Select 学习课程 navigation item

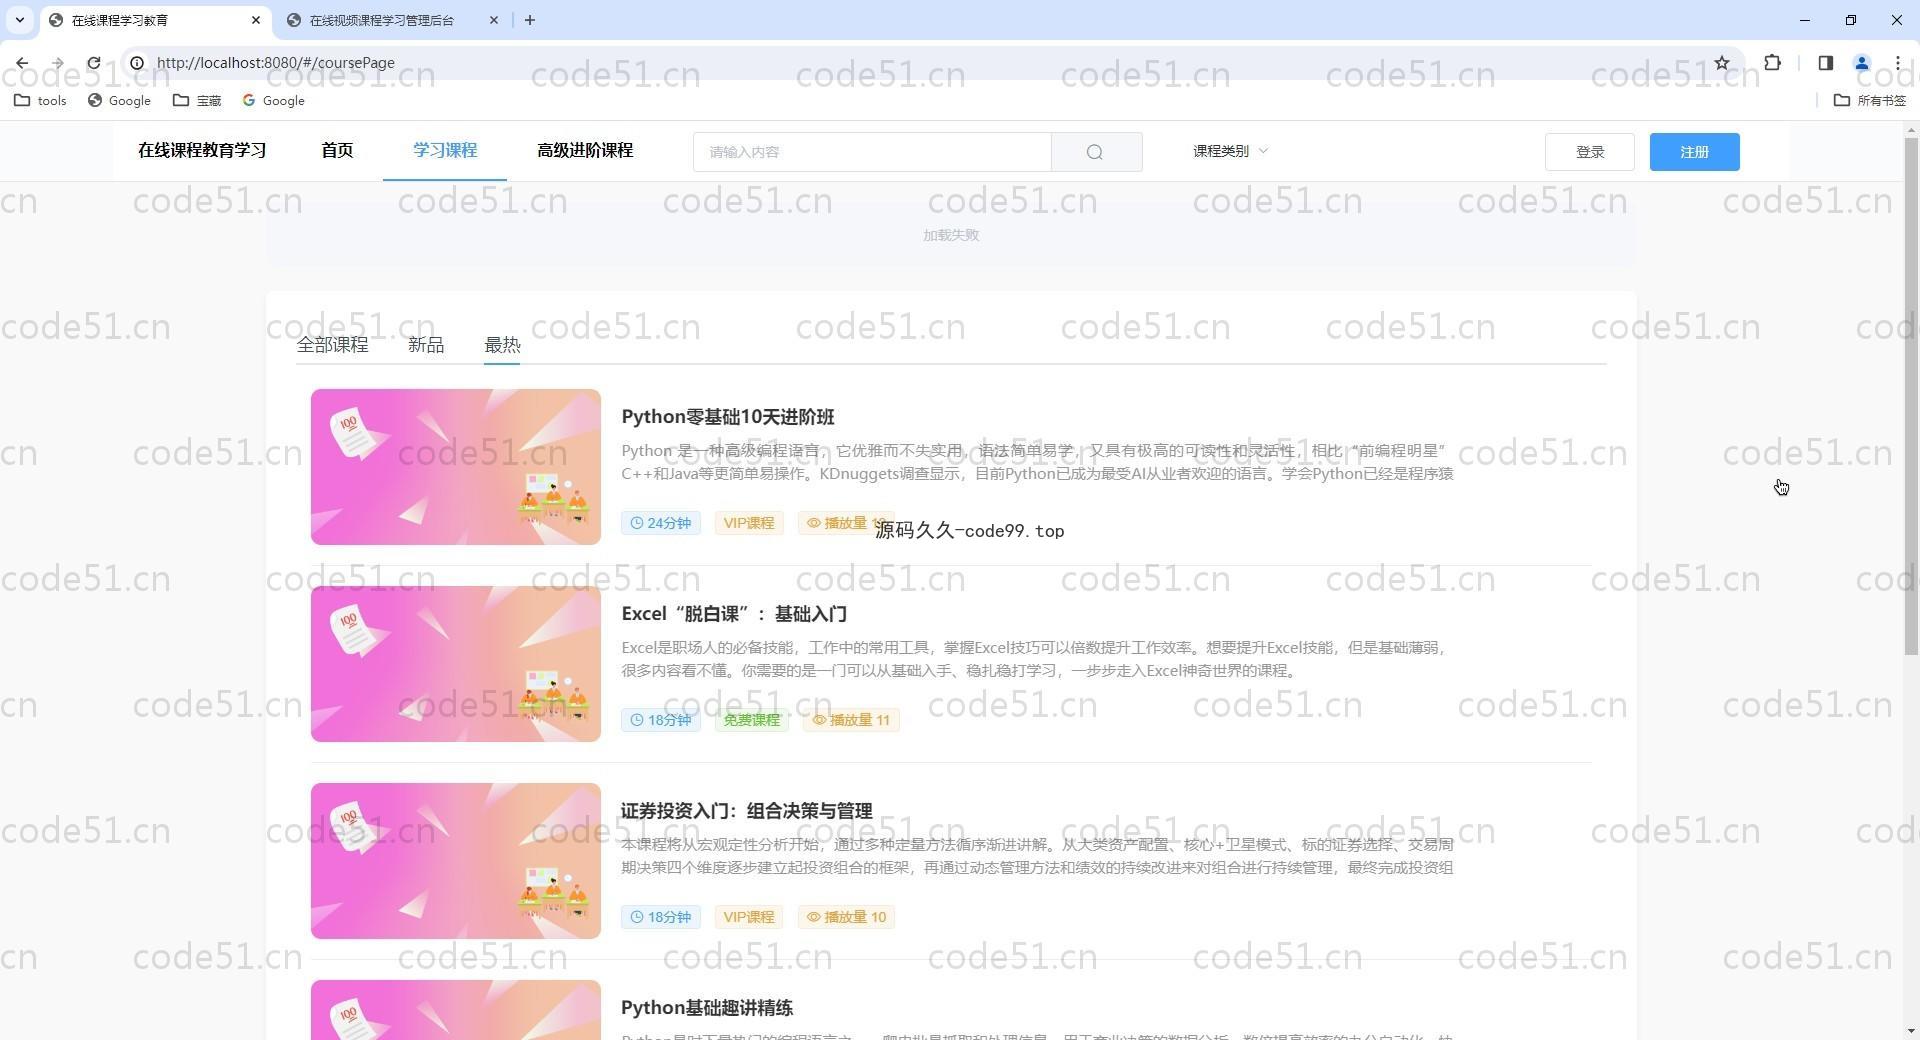445,151
